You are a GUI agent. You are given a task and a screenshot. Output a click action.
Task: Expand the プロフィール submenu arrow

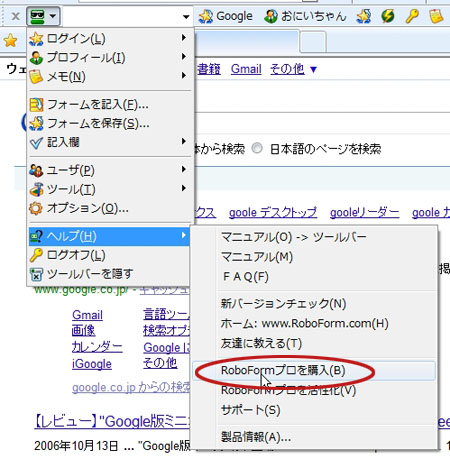pos(184,57)
